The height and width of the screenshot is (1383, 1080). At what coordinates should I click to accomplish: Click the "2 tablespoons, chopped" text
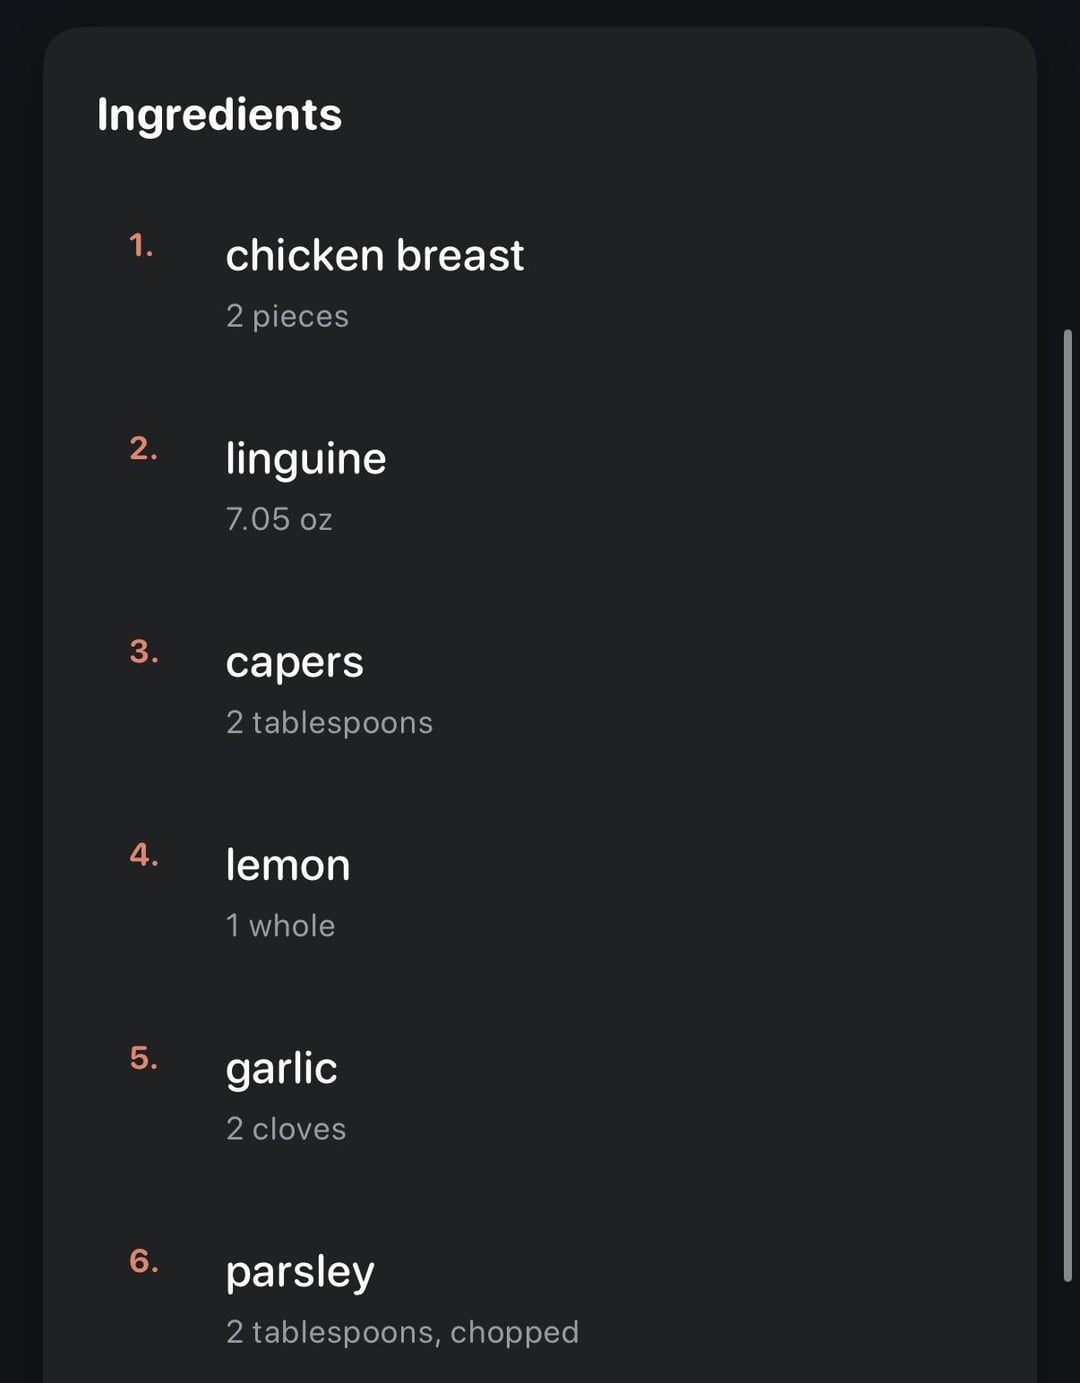point(402,1331)
